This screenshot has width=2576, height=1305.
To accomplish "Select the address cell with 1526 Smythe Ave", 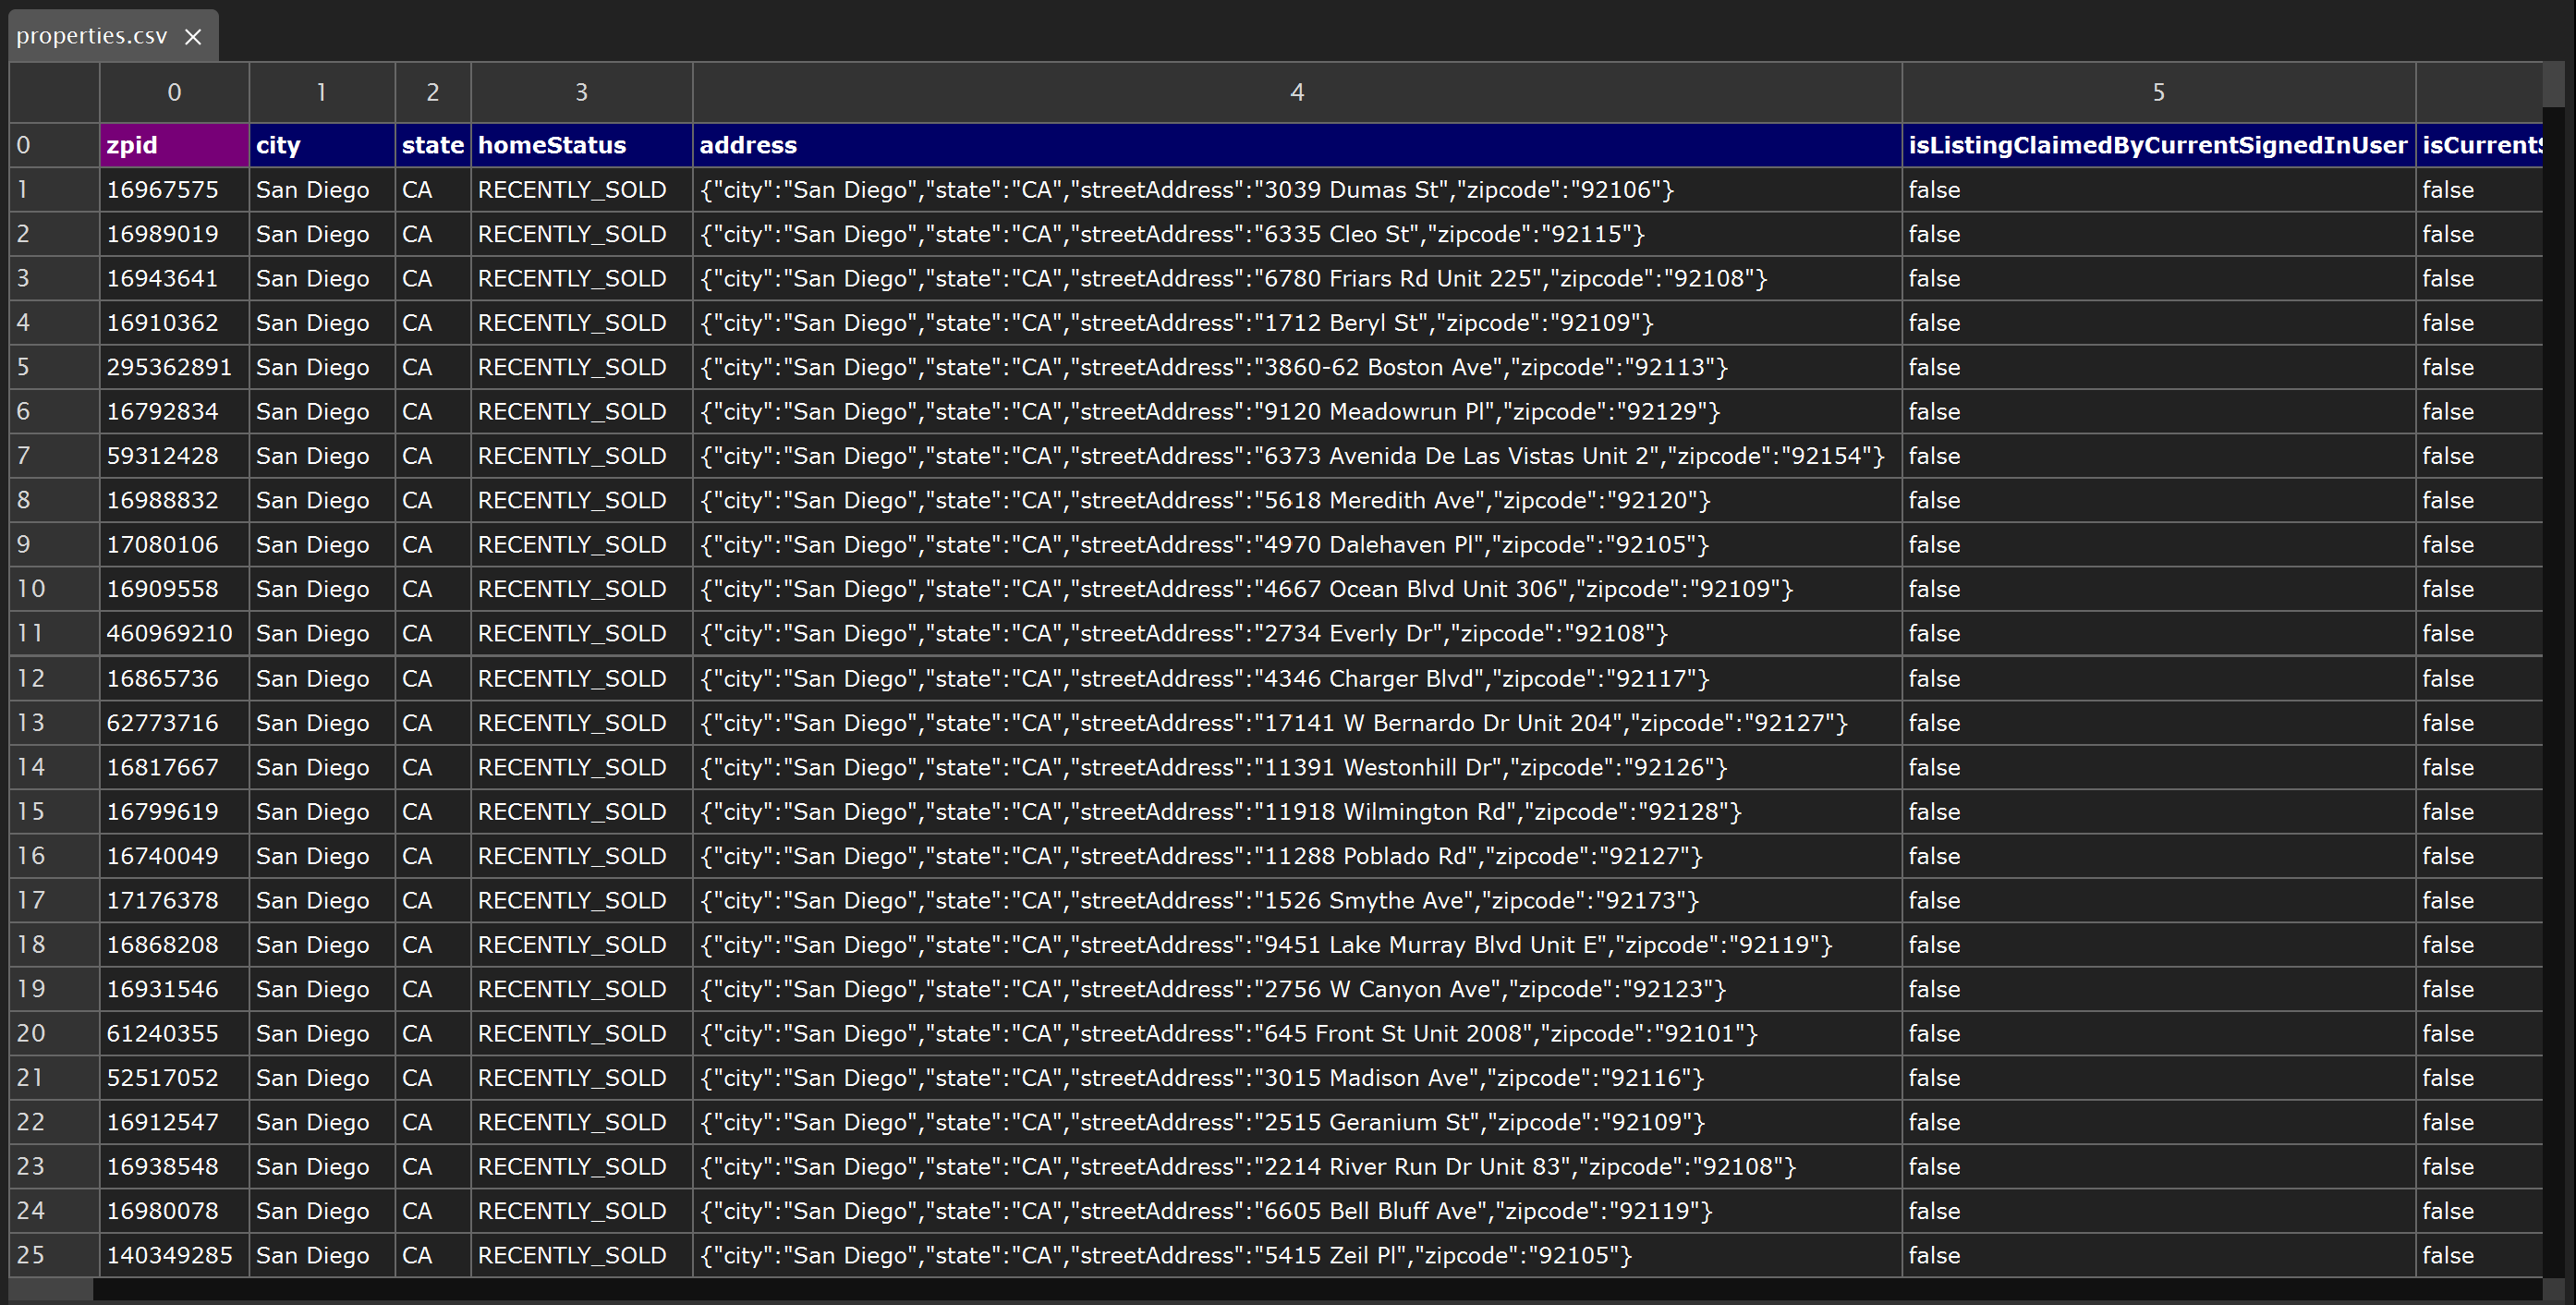I will tap(1297, 900).
